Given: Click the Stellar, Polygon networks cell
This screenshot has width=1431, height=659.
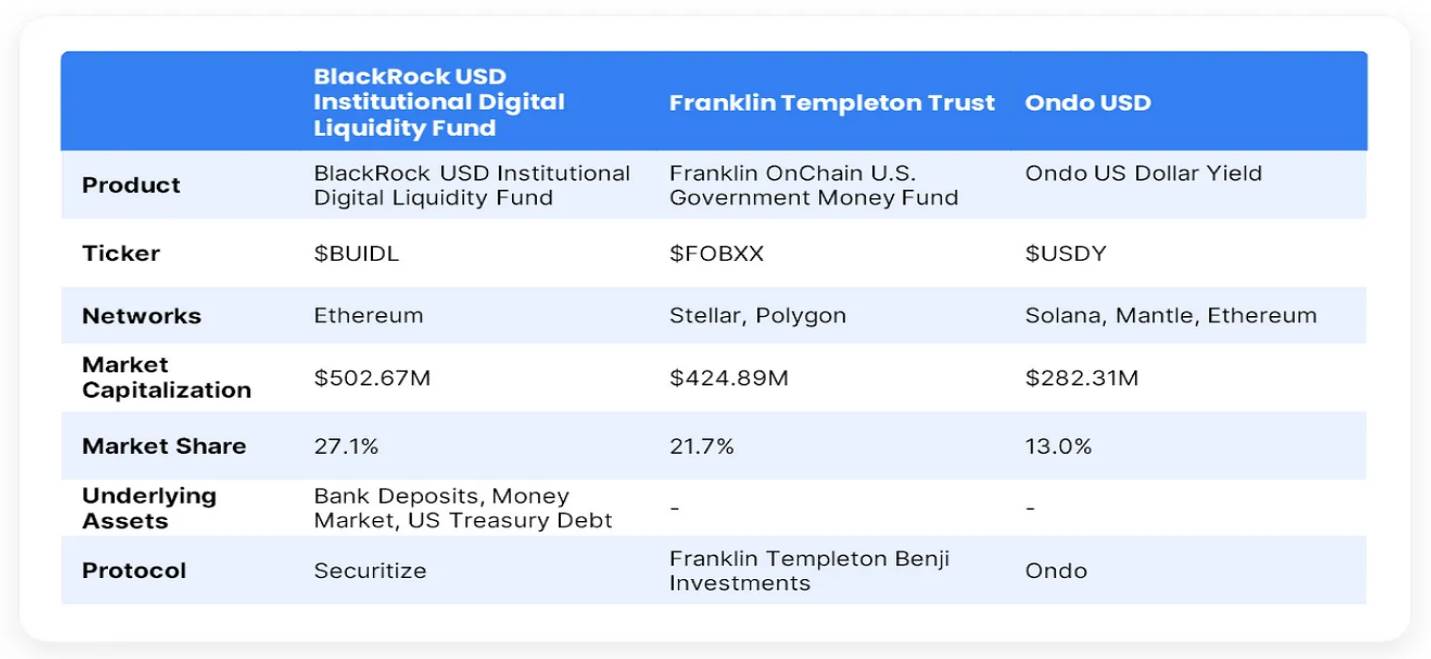Looking at the screenshot, I should 757,316.
